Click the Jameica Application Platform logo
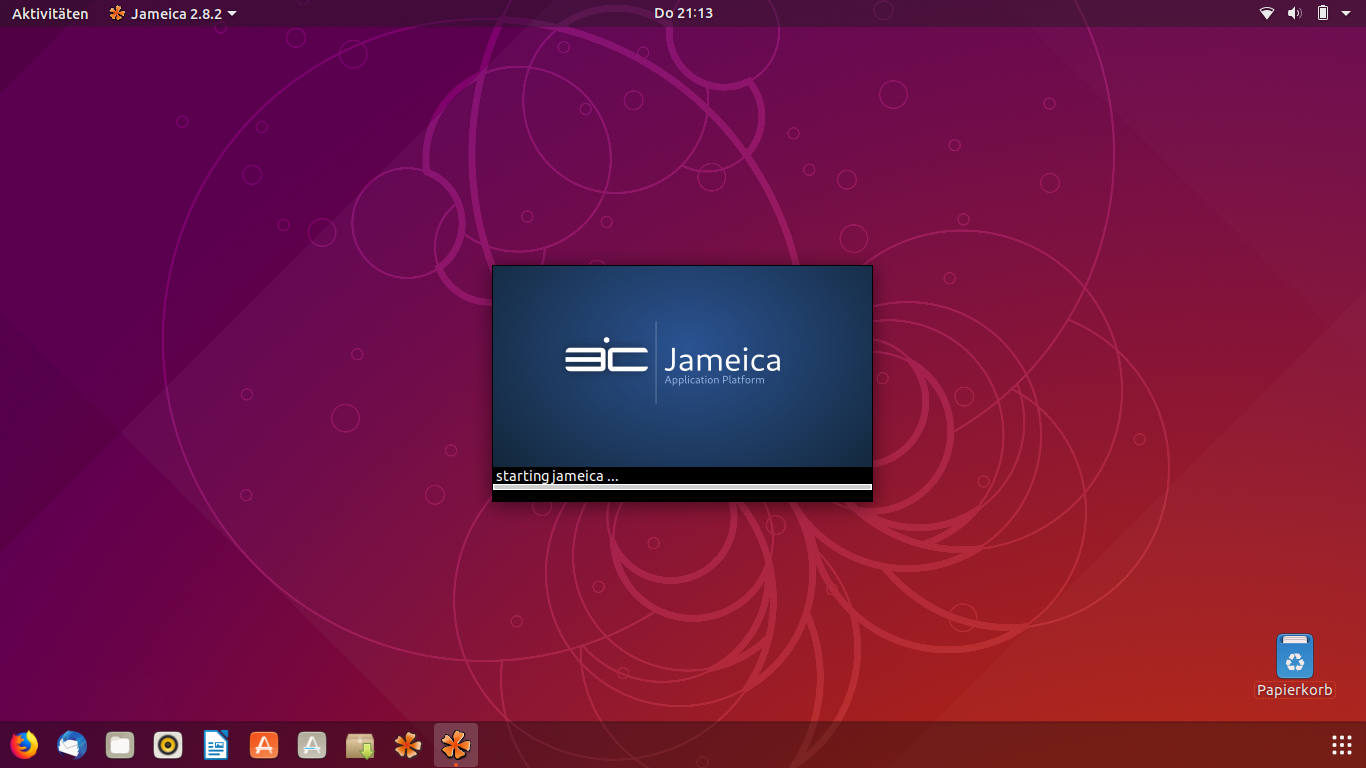 click(673, 361)
